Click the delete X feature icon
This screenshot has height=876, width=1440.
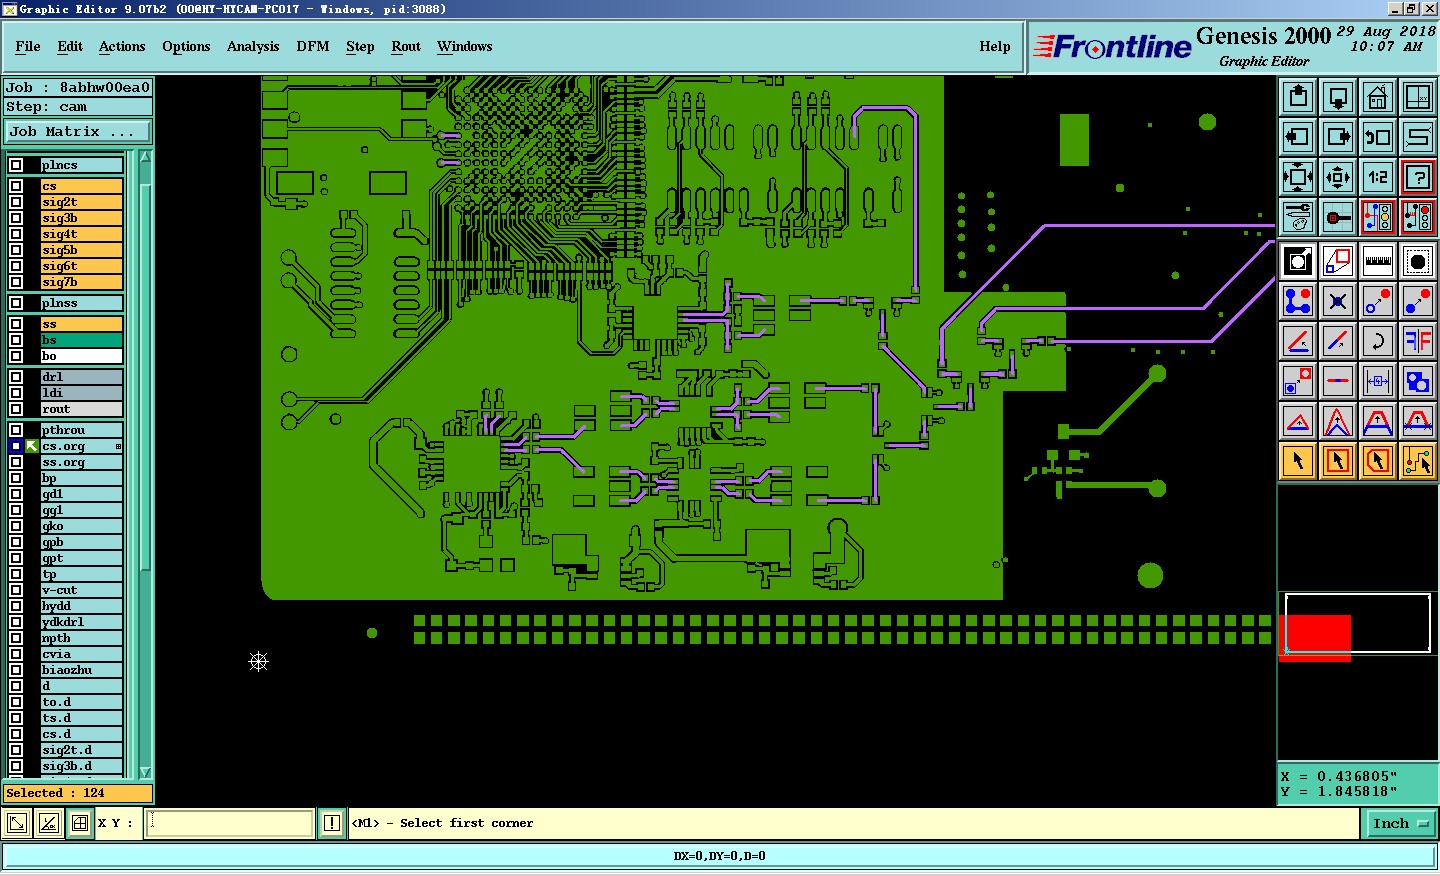point(1338,301)
